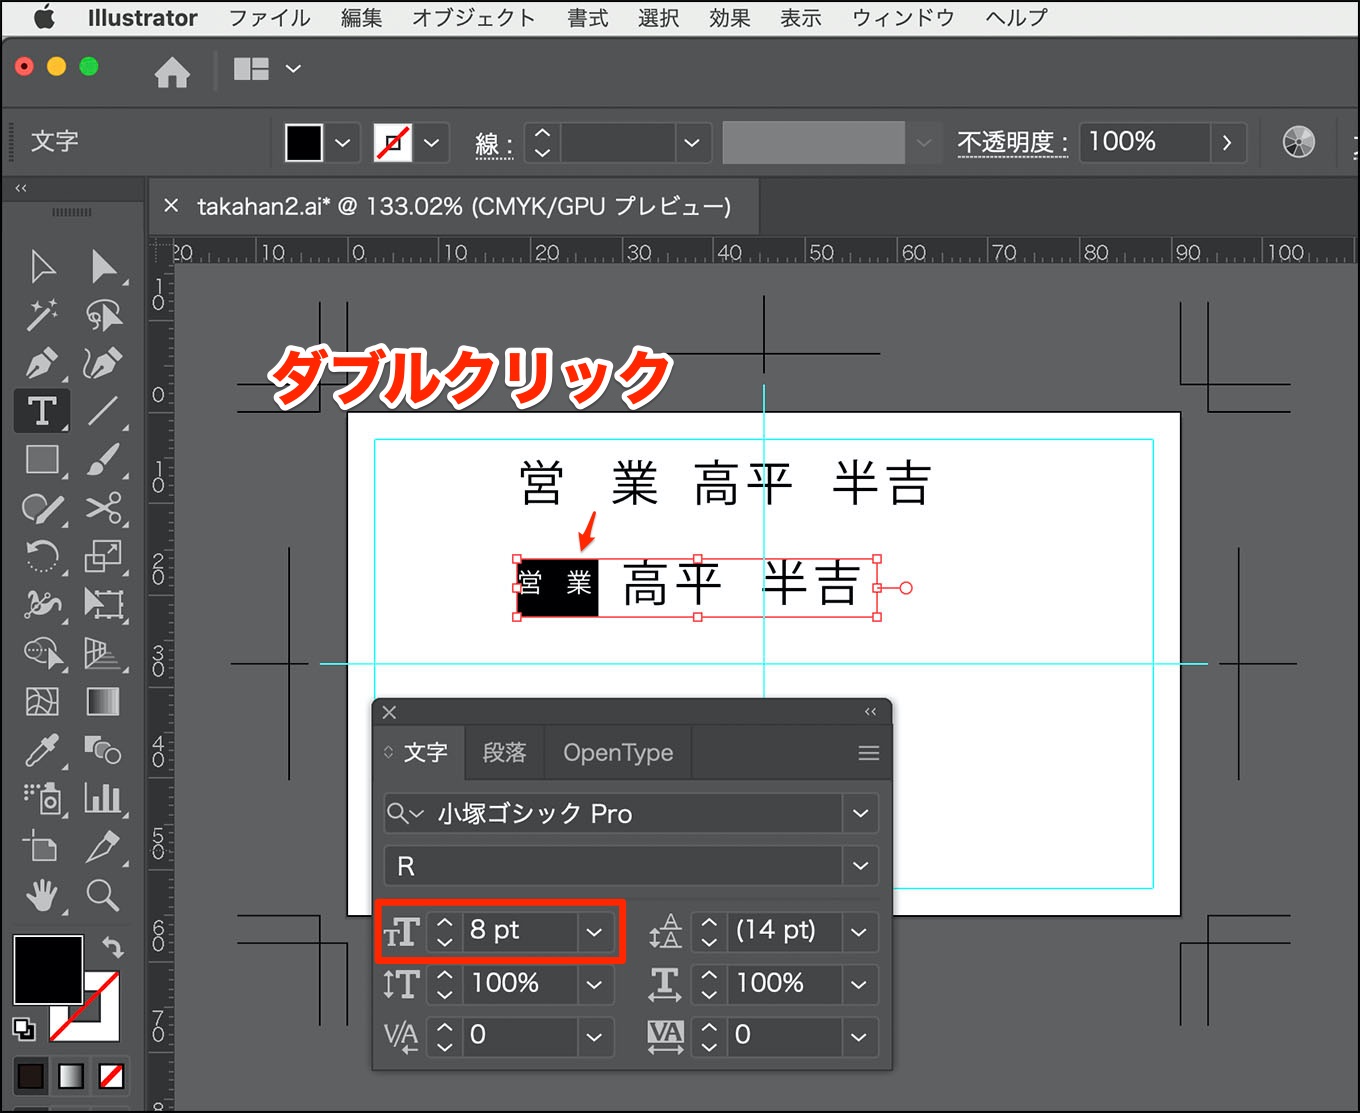Select the Pen tool

pos(42,363)
